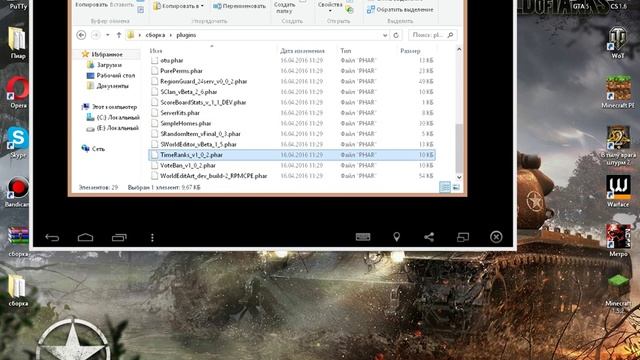Click the emulator share icon
640x360 pixels.
tap(429, 237)
